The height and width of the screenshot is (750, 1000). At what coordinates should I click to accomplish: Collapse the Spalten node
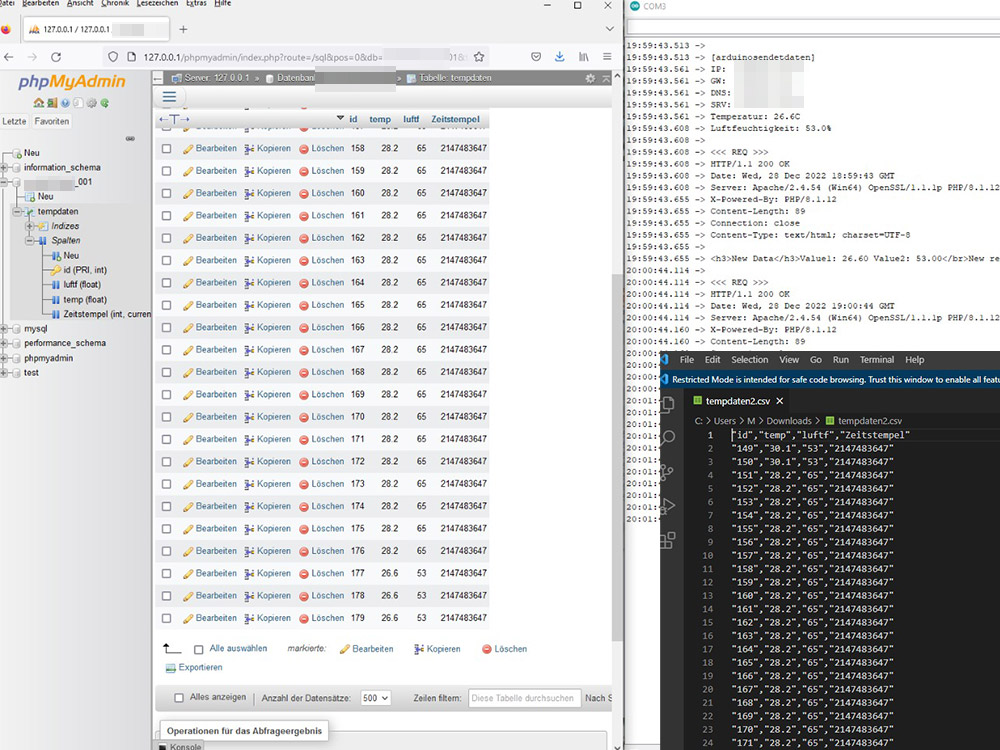tap(29, 240)
